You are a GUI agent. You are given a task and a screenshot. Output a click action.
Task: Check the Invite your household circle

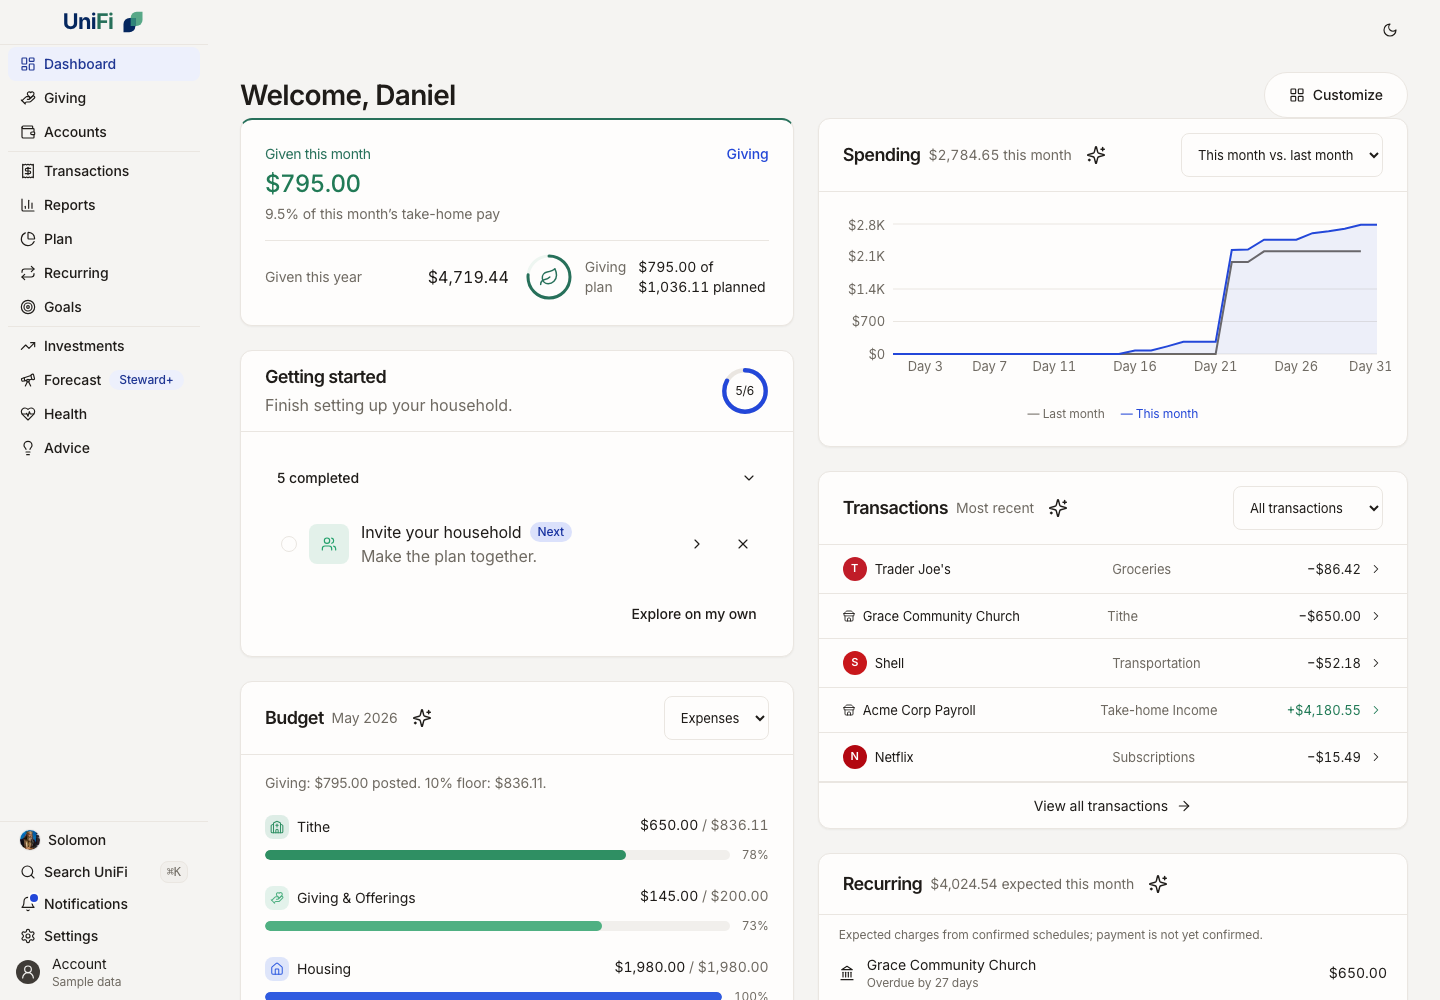coord(289,544)
